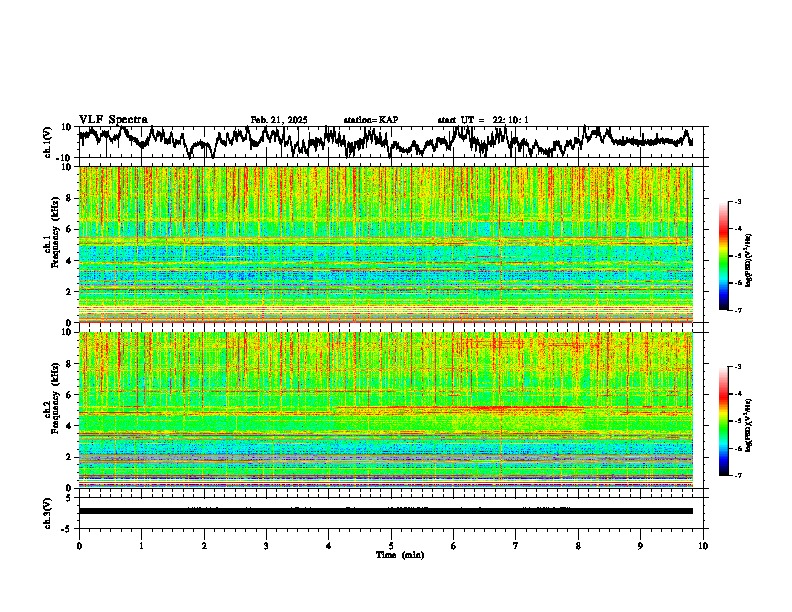Image resolution: width=792 pixels, height=612 pixels.
Task: Click the ch.3 black voltage bar
Action: (385, 511)
